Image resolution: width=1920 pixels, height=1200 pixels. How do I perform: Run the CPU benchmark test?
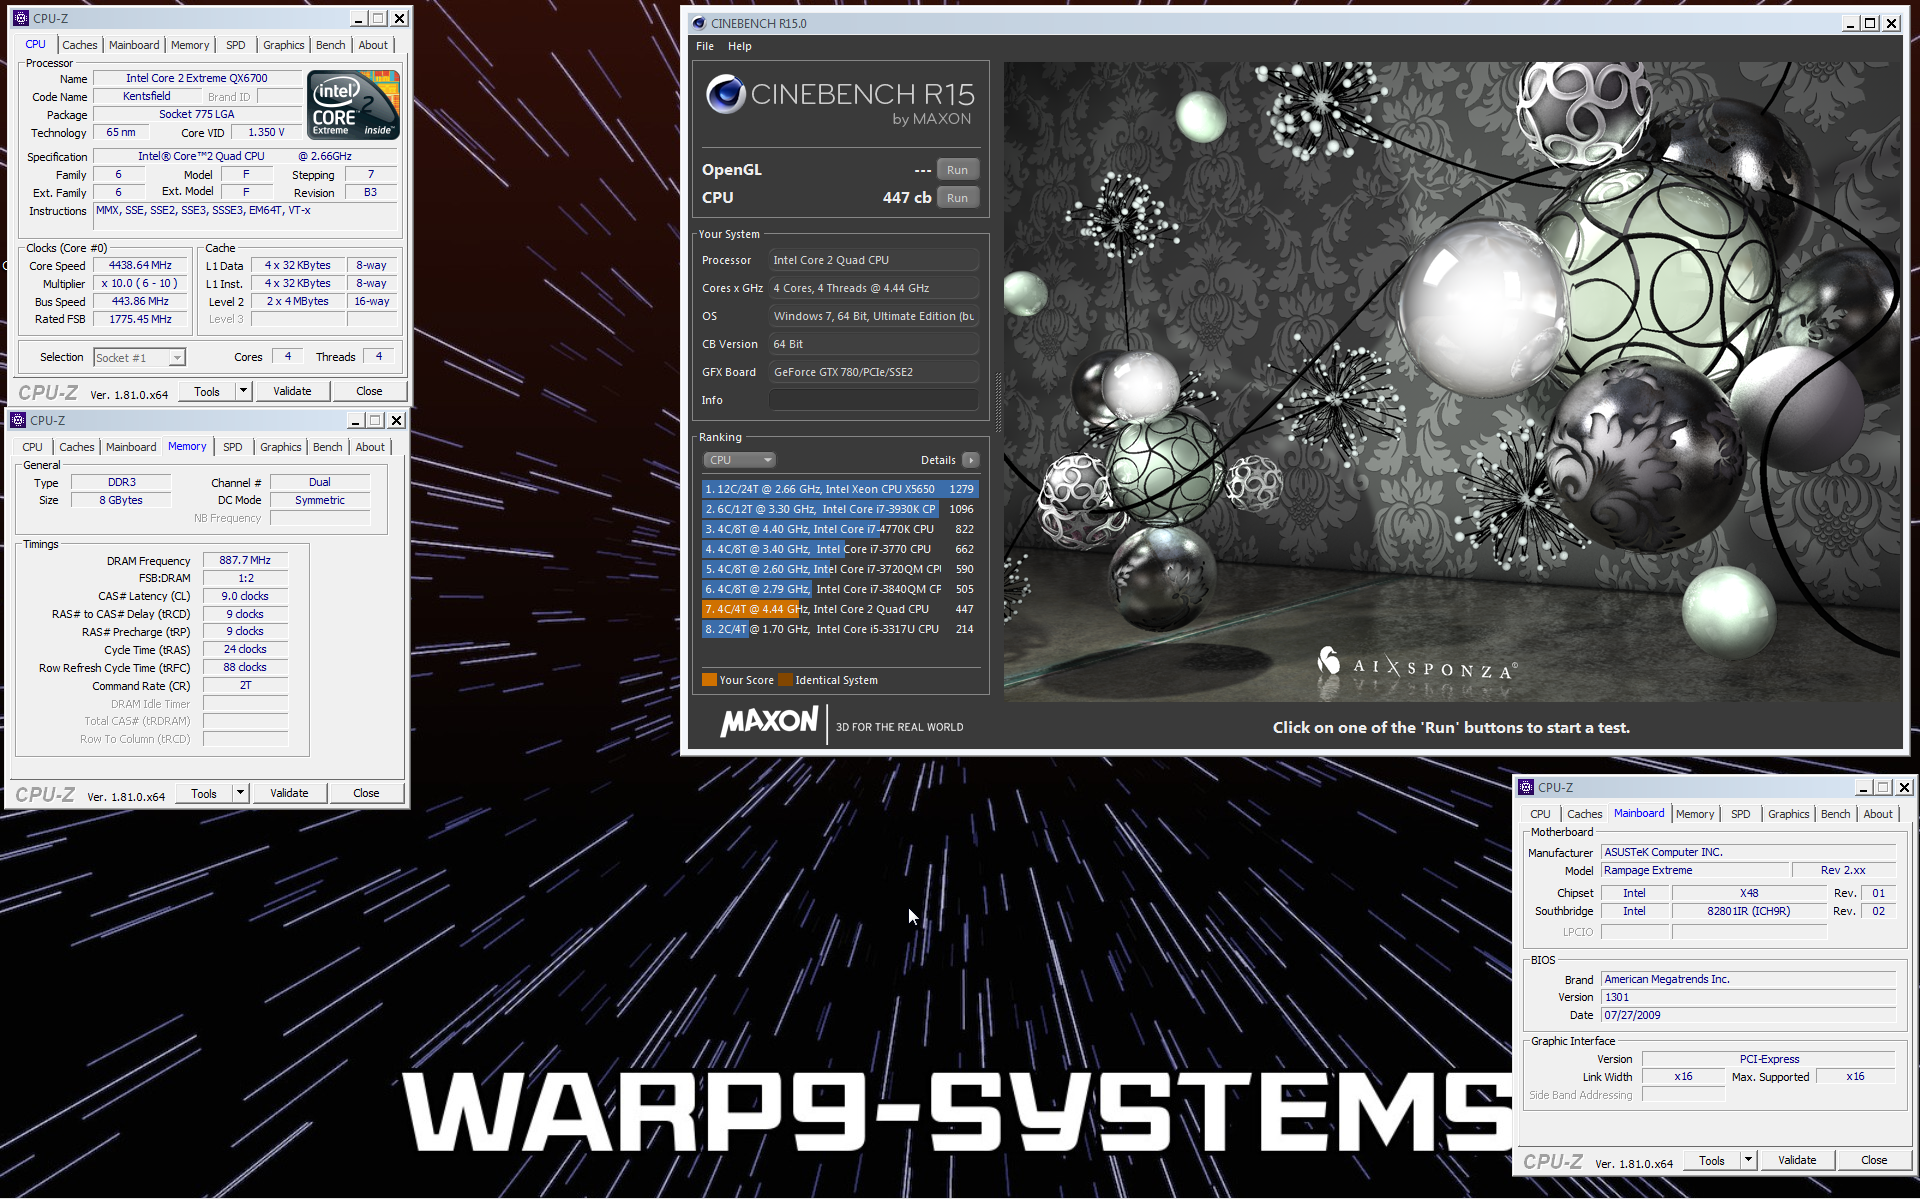coord(957,198)
